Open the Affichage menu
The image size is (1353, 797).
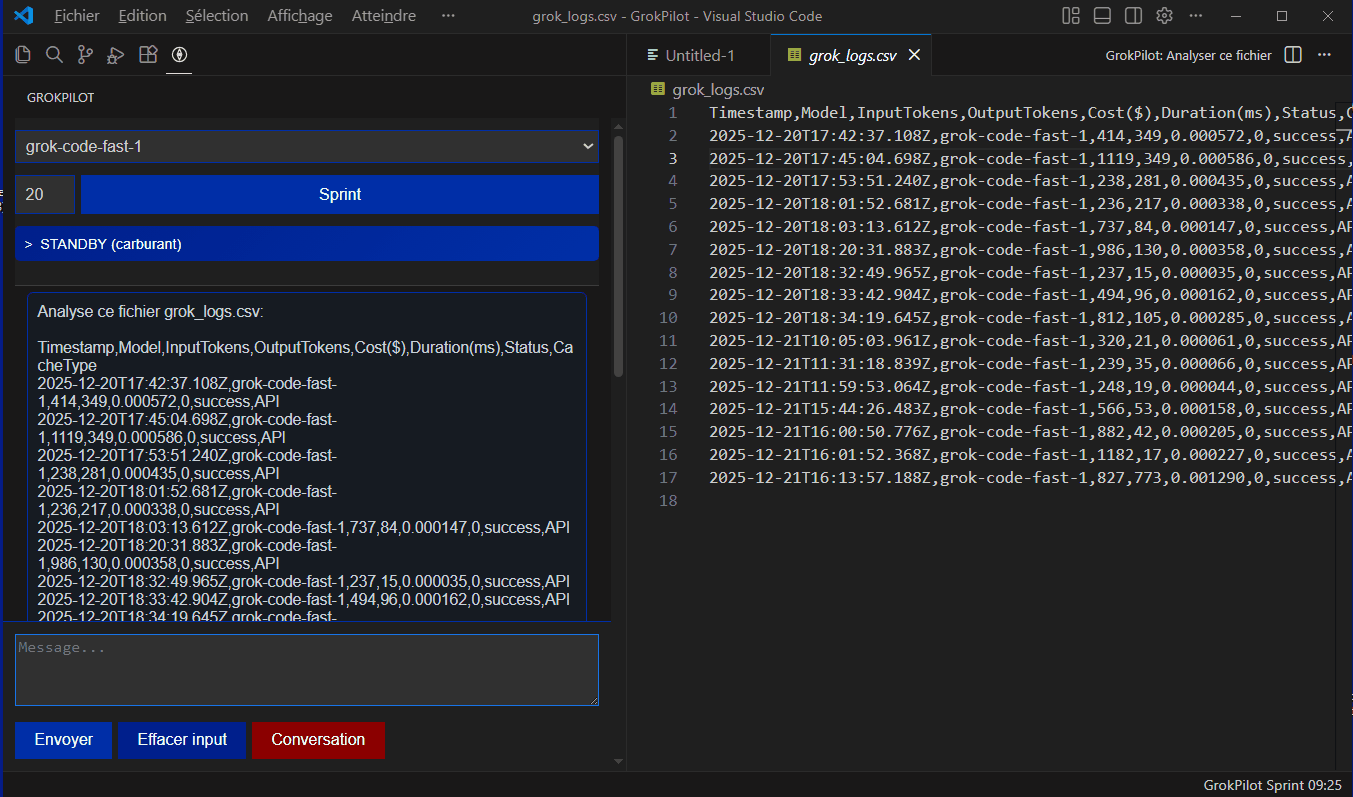(298, 15)
